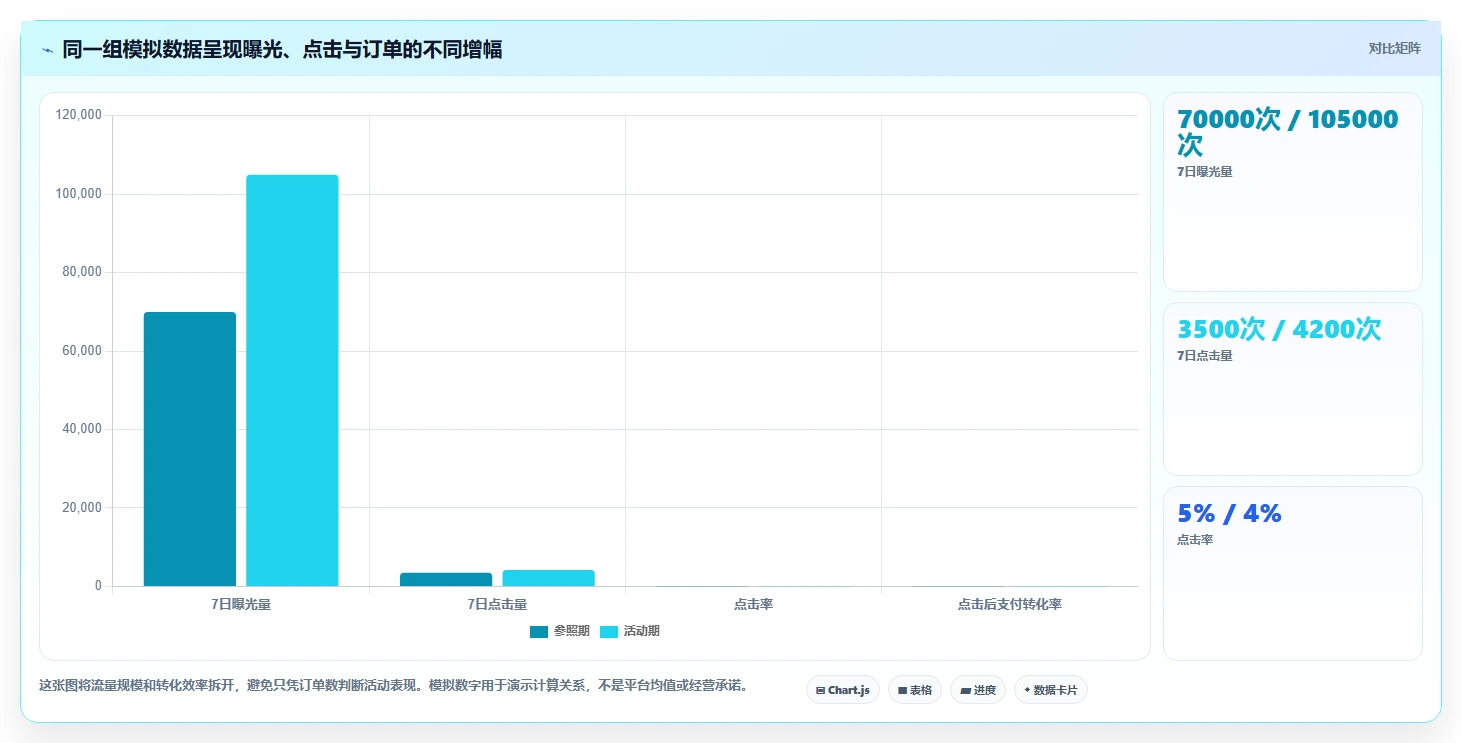Viewport: 1462px width, 743px height.
Task: Click the 7日曝光量 x-axis label
Action: click(241, 604)
